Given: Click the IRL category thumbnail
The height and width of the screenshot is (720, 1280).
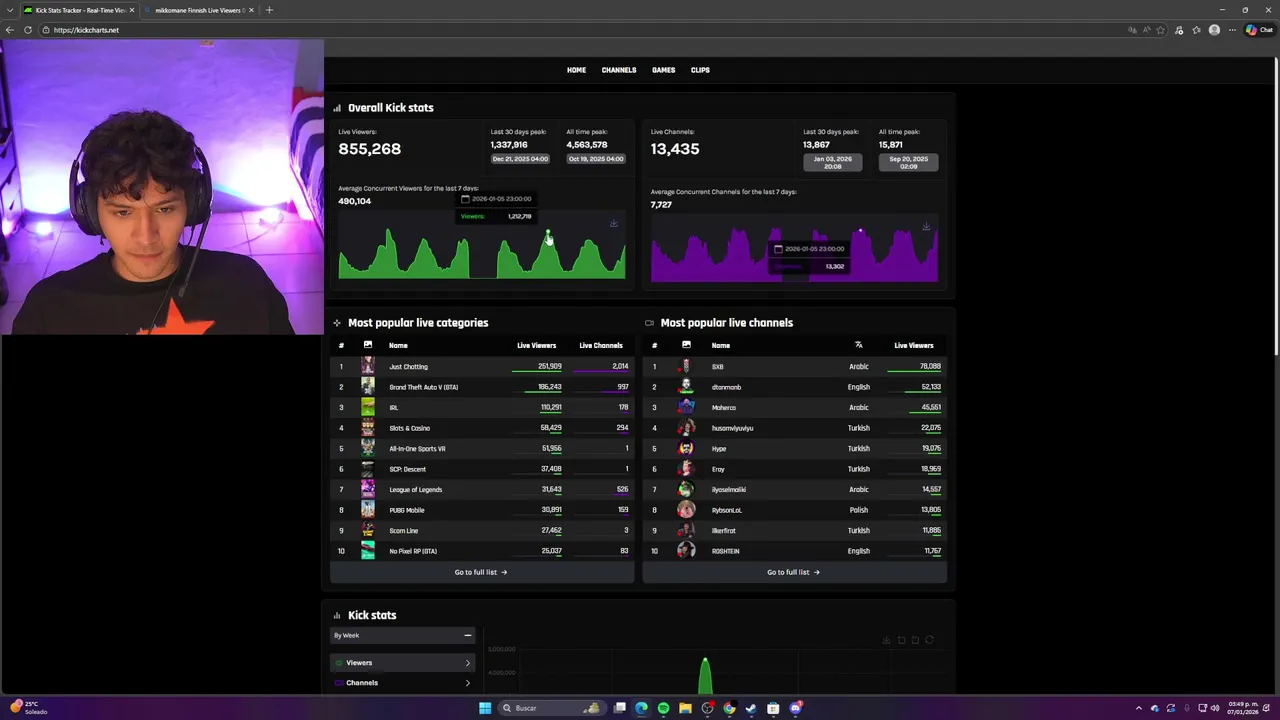Looking at the screenshot, I should [x=368, y=407].
